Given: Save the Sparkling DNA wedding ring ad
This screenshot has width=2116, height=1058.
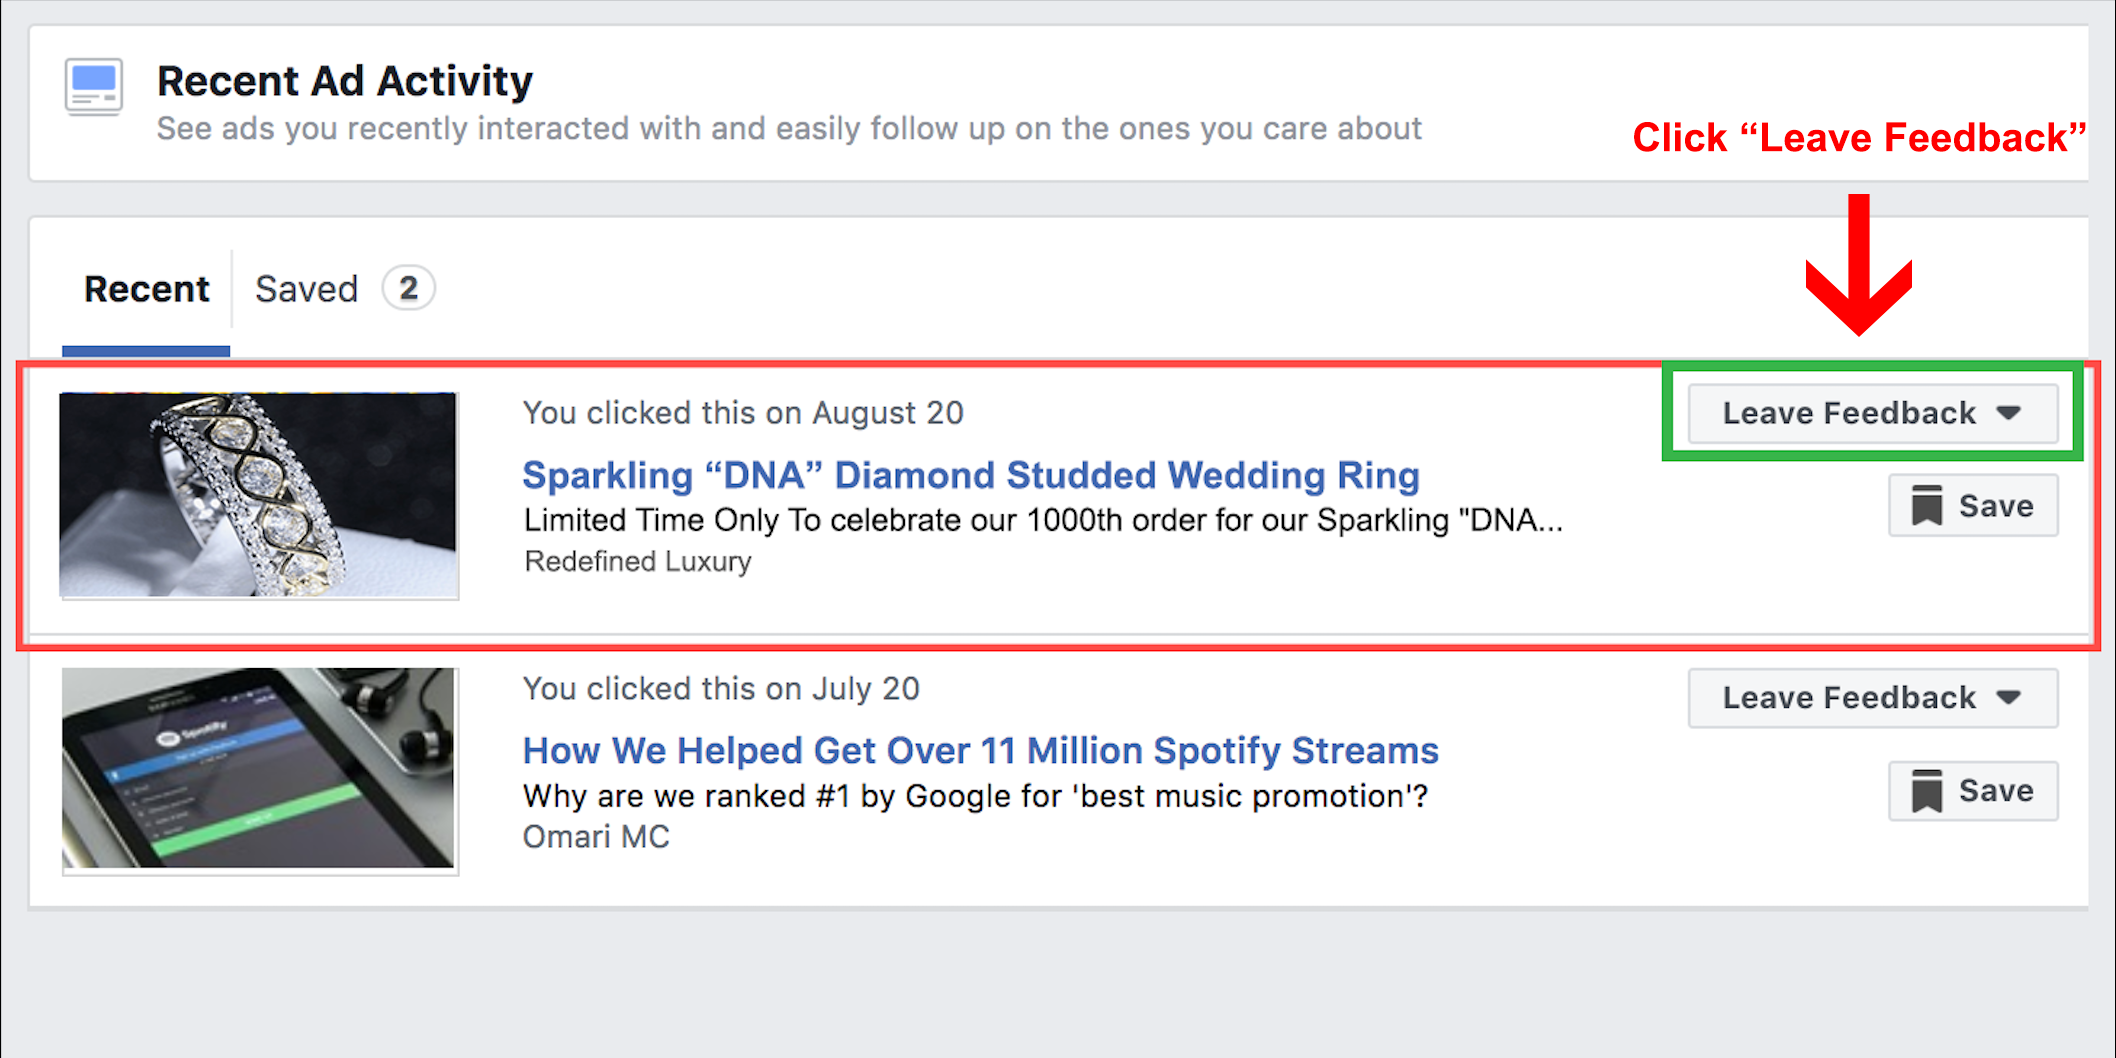Looking at the screenshot, I should pyautogui.click(x=1973, y=506).
